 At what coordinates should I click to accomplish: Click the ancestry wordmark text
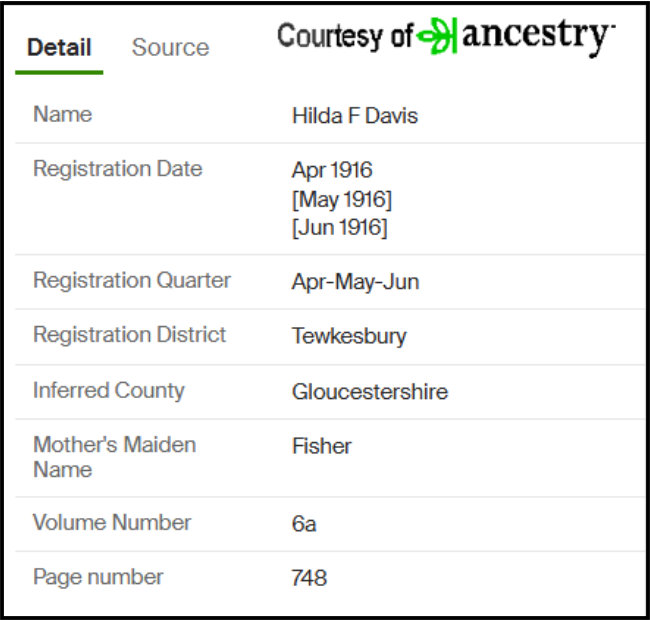538,36
